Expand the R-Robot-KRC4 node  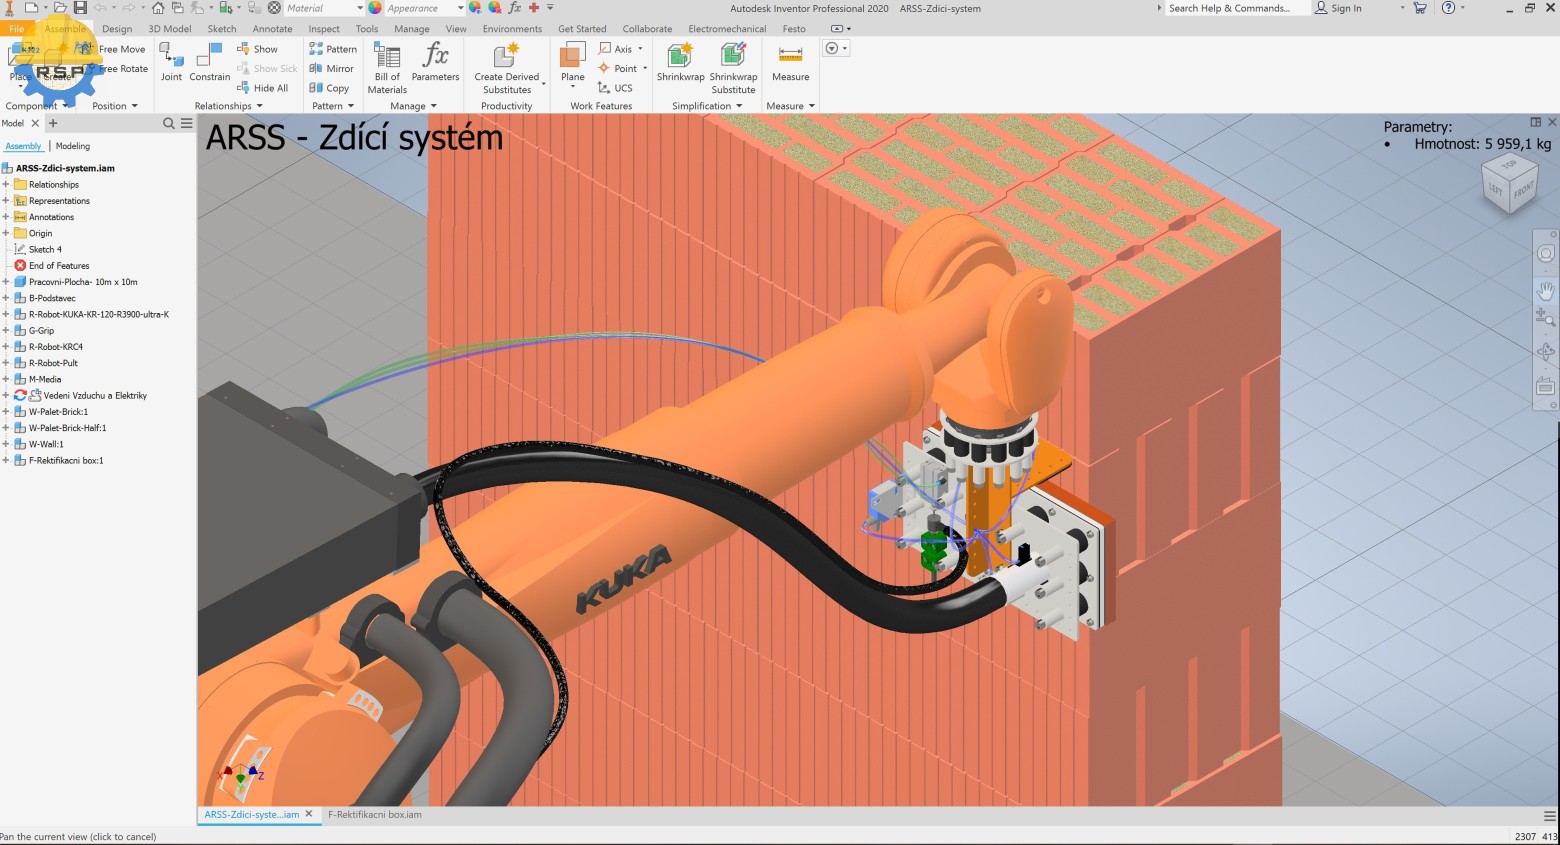coord(6,347)
